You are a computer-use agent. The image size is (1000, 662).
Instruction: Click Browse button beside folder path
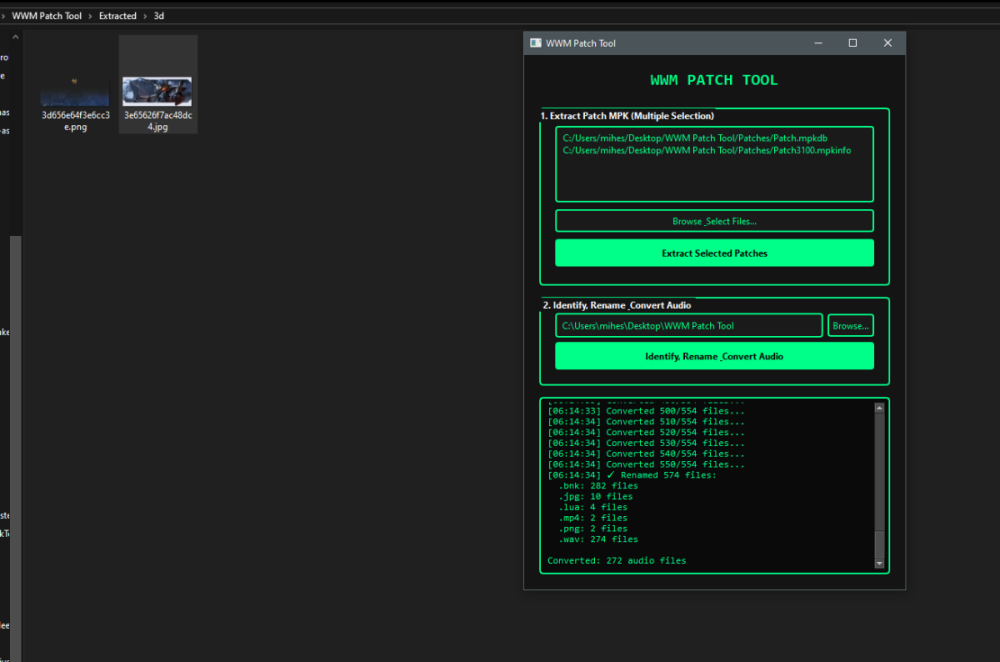[x=850, y=326]
